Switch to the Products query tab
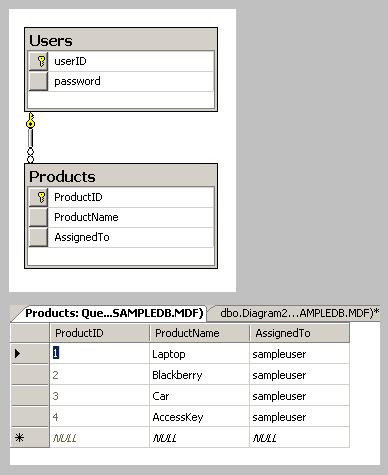Screen dimensions: 388x475 (x=113, y=313)
